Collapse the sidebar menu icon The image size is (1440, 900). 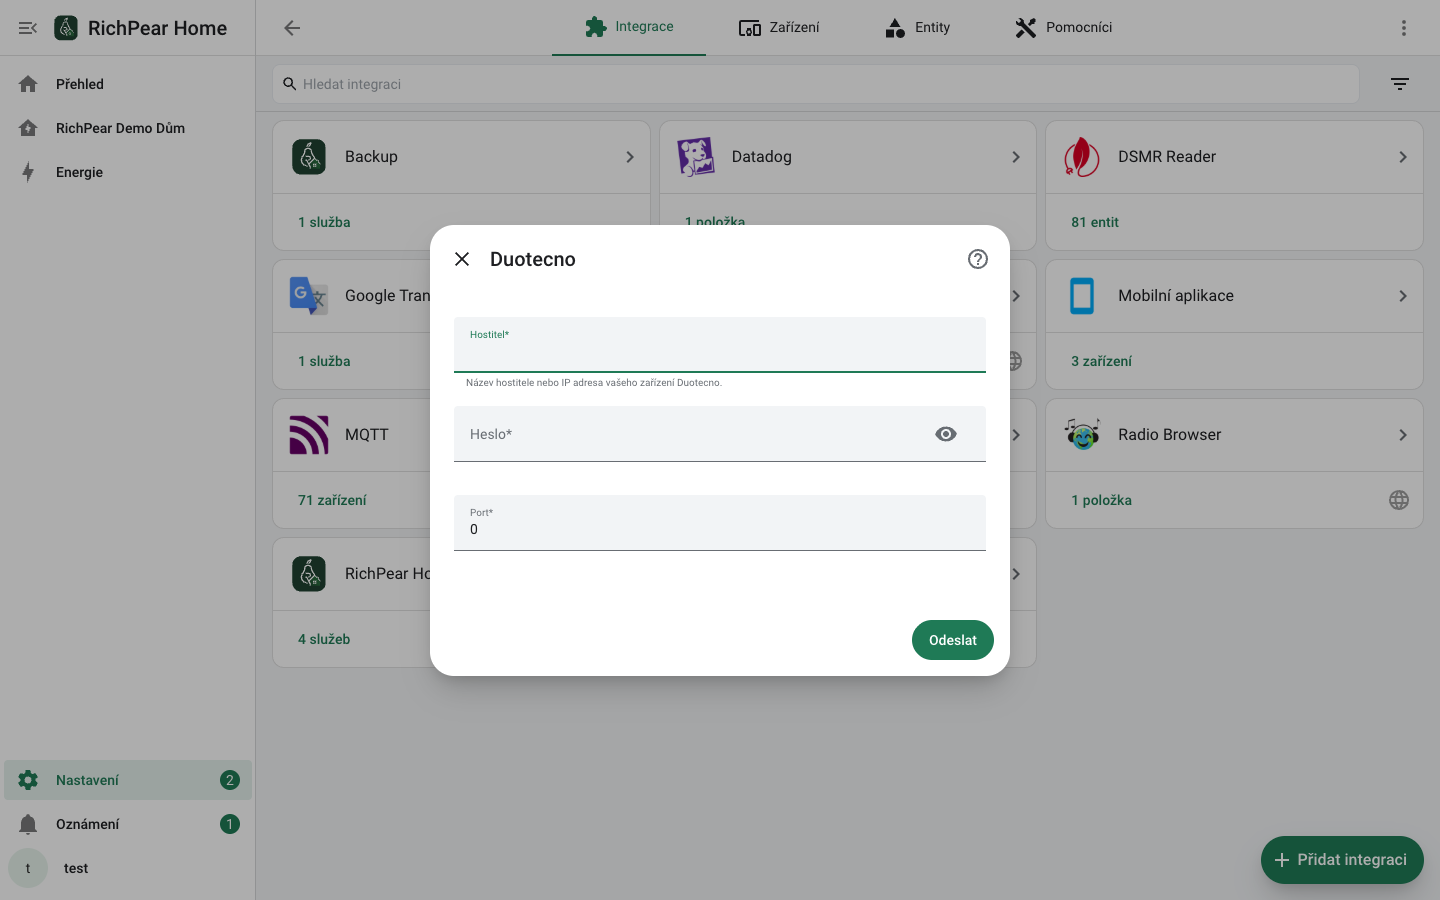(x=28, y=28)
